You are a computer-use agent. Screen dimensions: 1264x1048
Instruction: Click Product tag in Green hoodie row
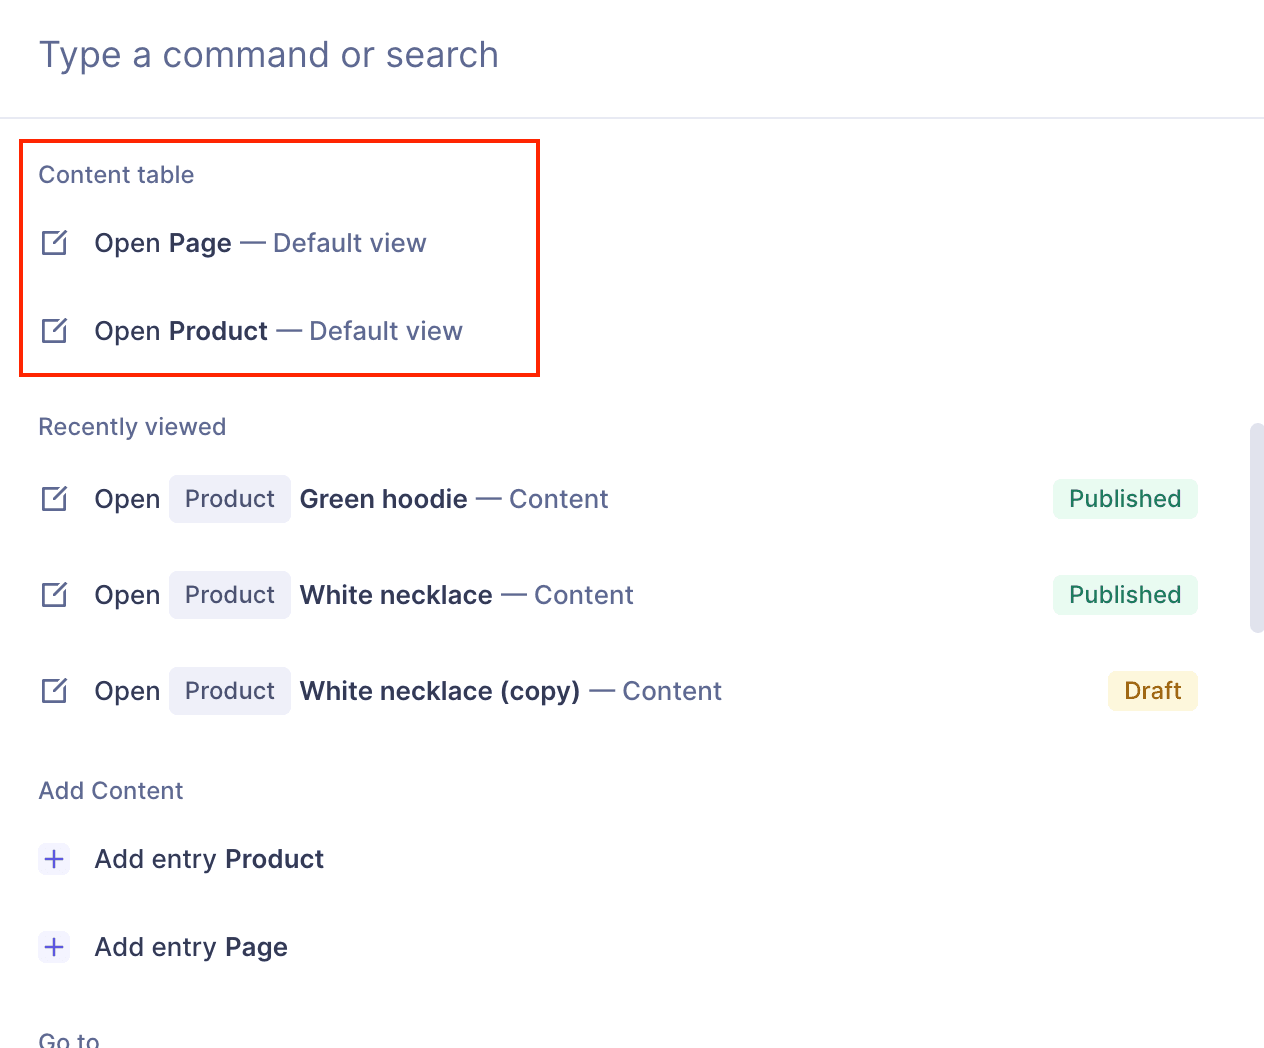[x=229, y=499]
